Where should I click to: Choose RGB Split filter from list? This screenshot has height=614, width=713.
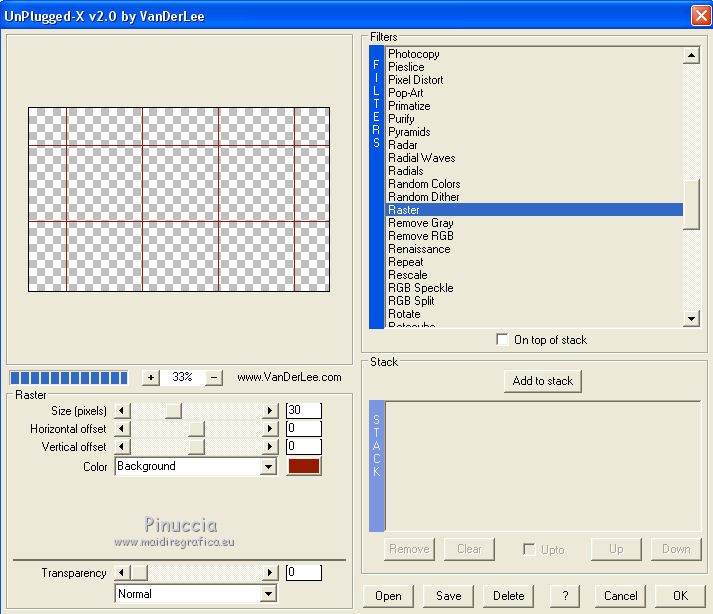point(411,301)
